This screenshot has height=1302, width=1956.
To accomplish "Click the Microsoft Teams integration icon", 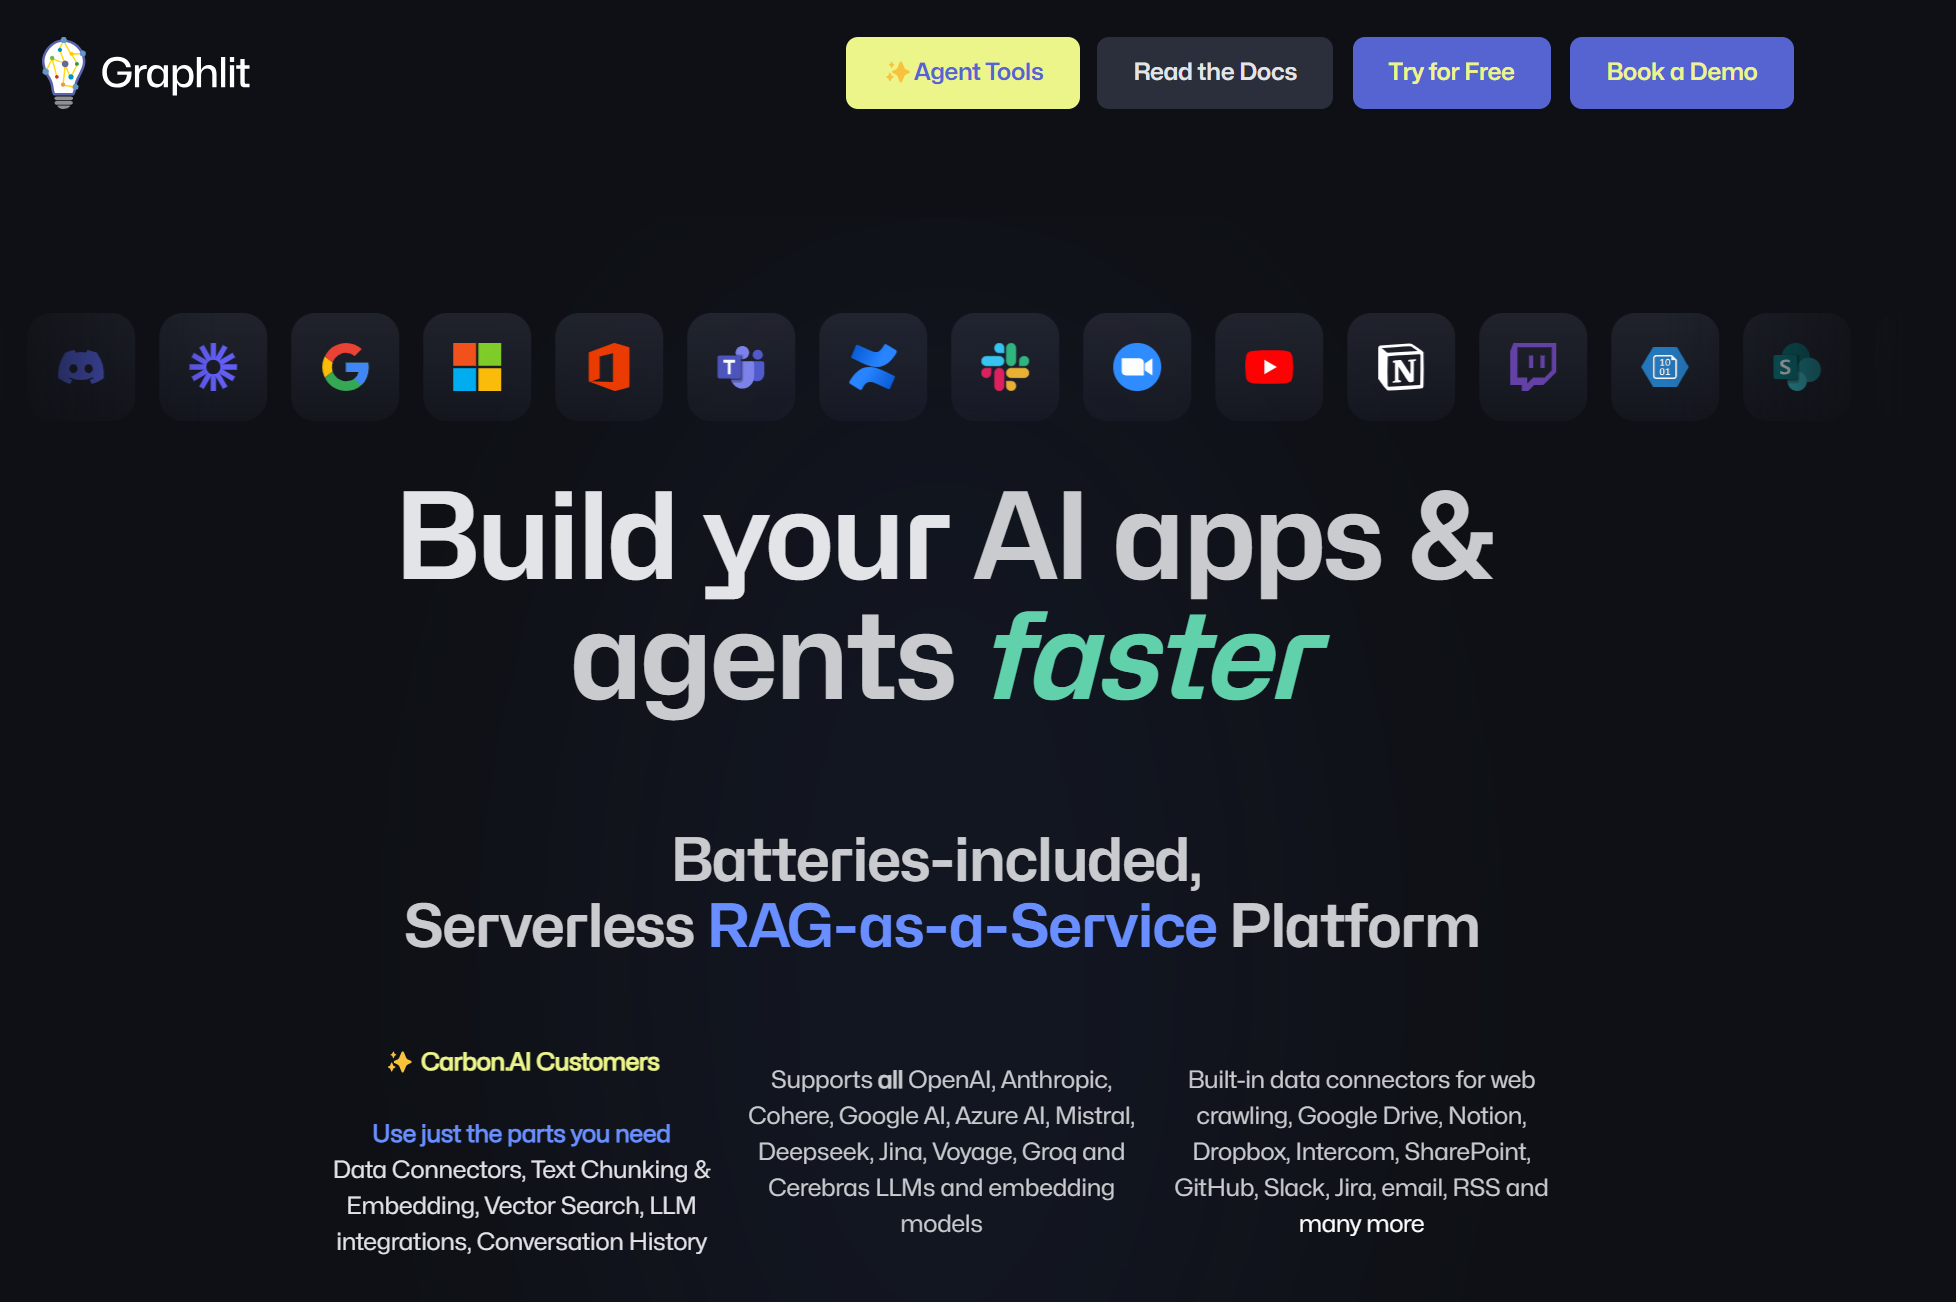I will 743,366.
